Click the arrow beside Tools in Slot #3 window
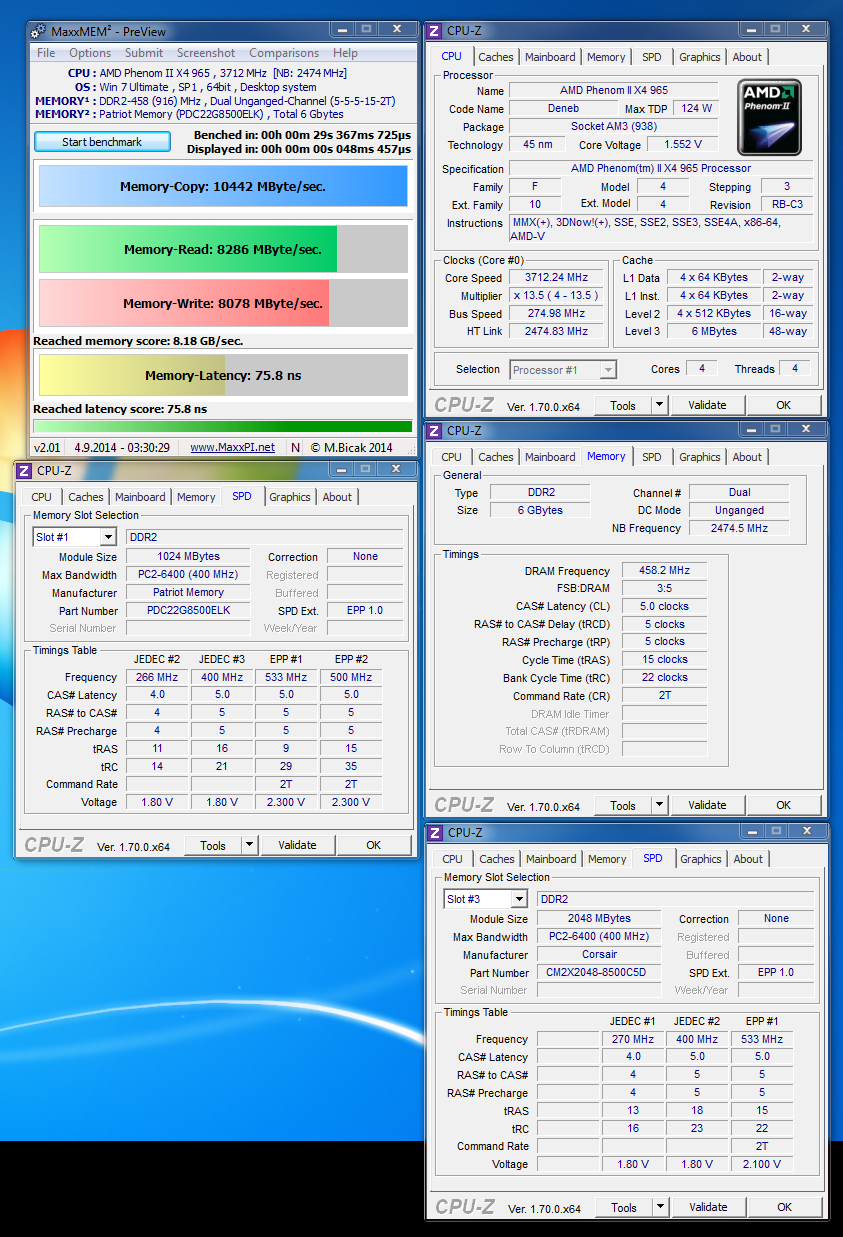The height and width of the screenshot is (1237, 843). click(660, 1207)
